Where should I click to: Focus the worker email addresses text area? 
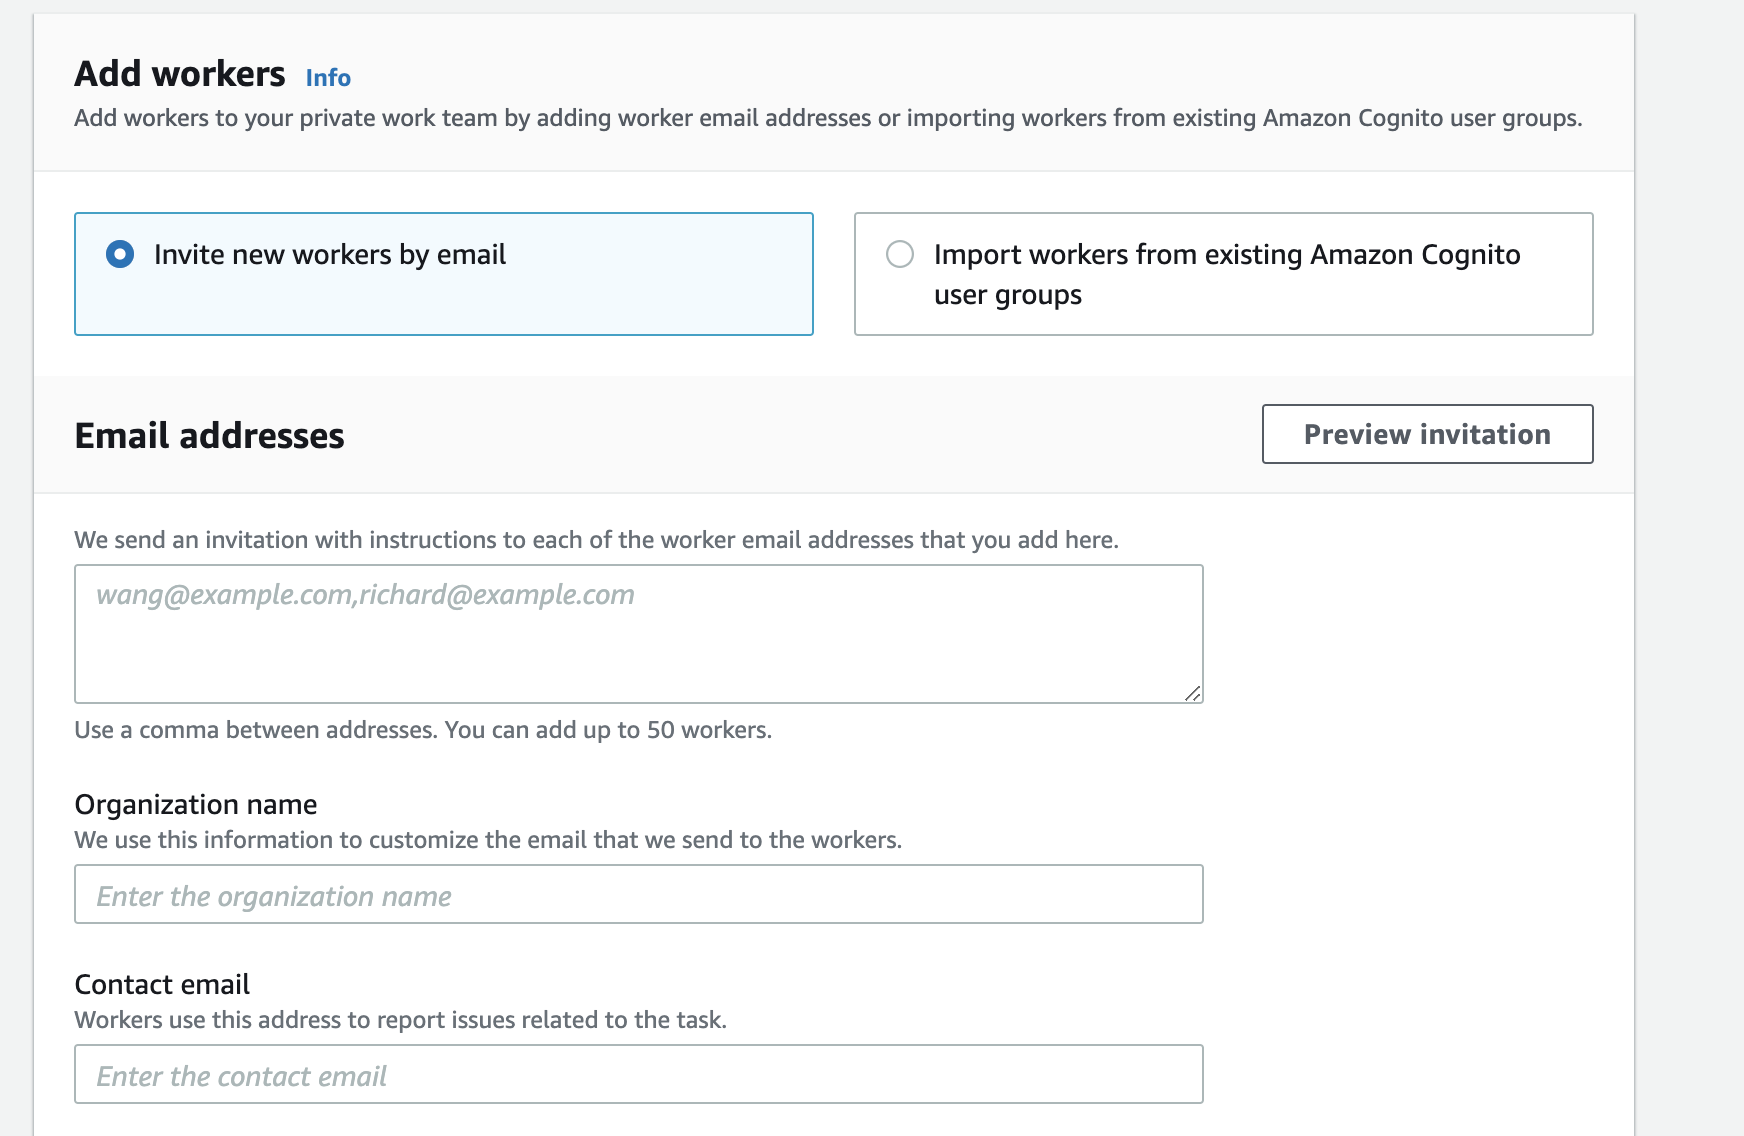(638, 634)
